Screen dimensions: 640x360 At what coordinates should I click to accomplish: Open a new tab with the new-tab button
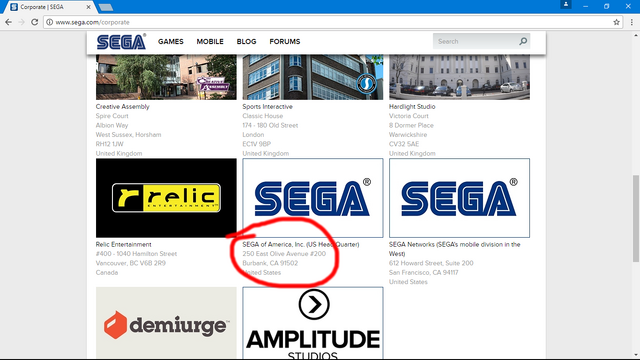pyautogui.click(x=106, y=7)
